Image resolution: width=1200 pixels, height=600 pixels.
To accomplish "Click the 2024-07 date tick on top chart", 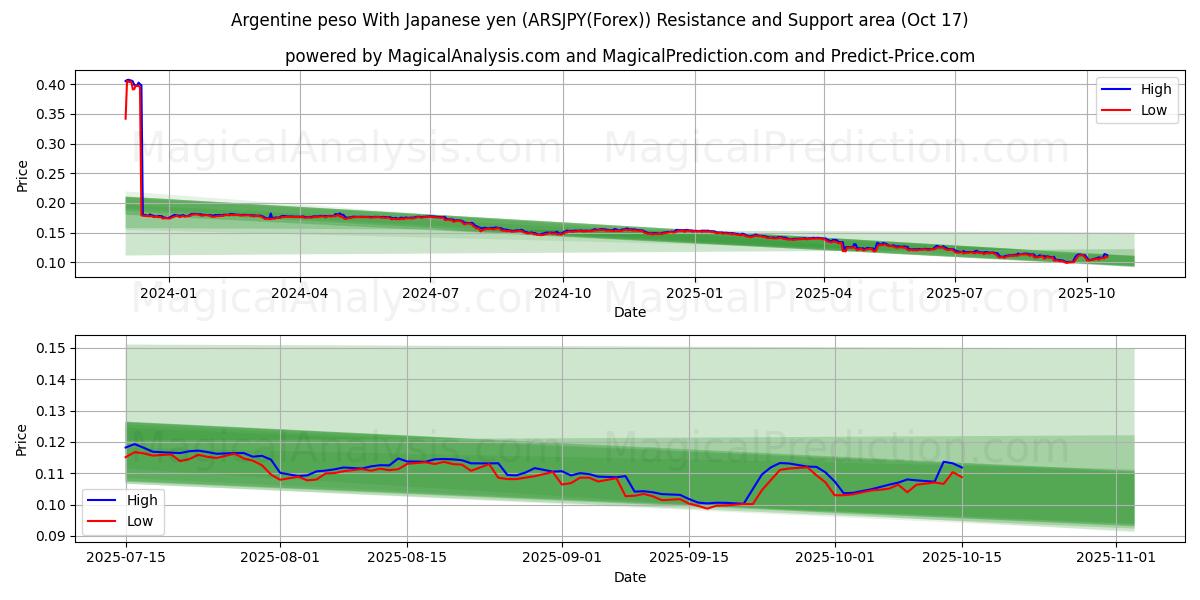I will (x=430, y=293).
